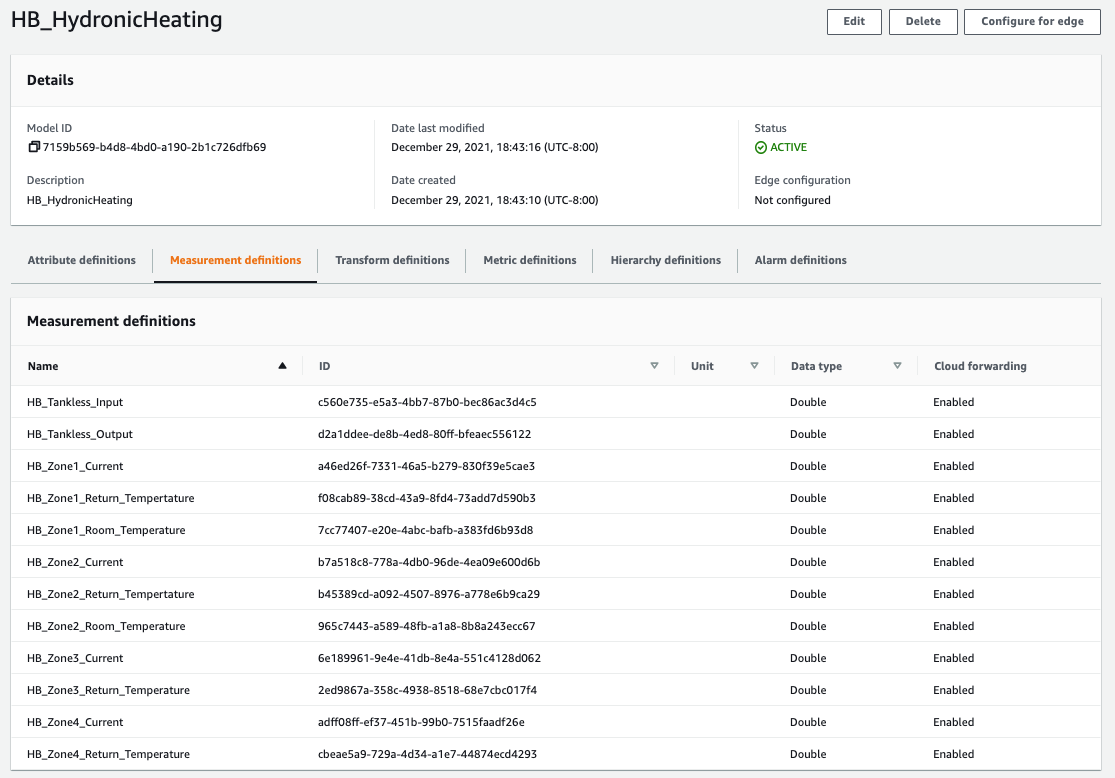Switch to Attribute definitions tab

(x=82, y=260)
